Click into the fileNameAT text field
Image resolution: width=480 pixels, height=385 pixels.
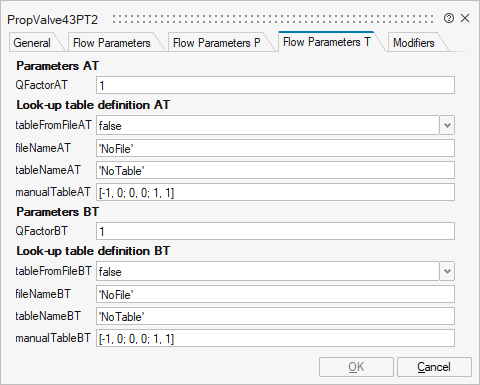pos(275,148)
